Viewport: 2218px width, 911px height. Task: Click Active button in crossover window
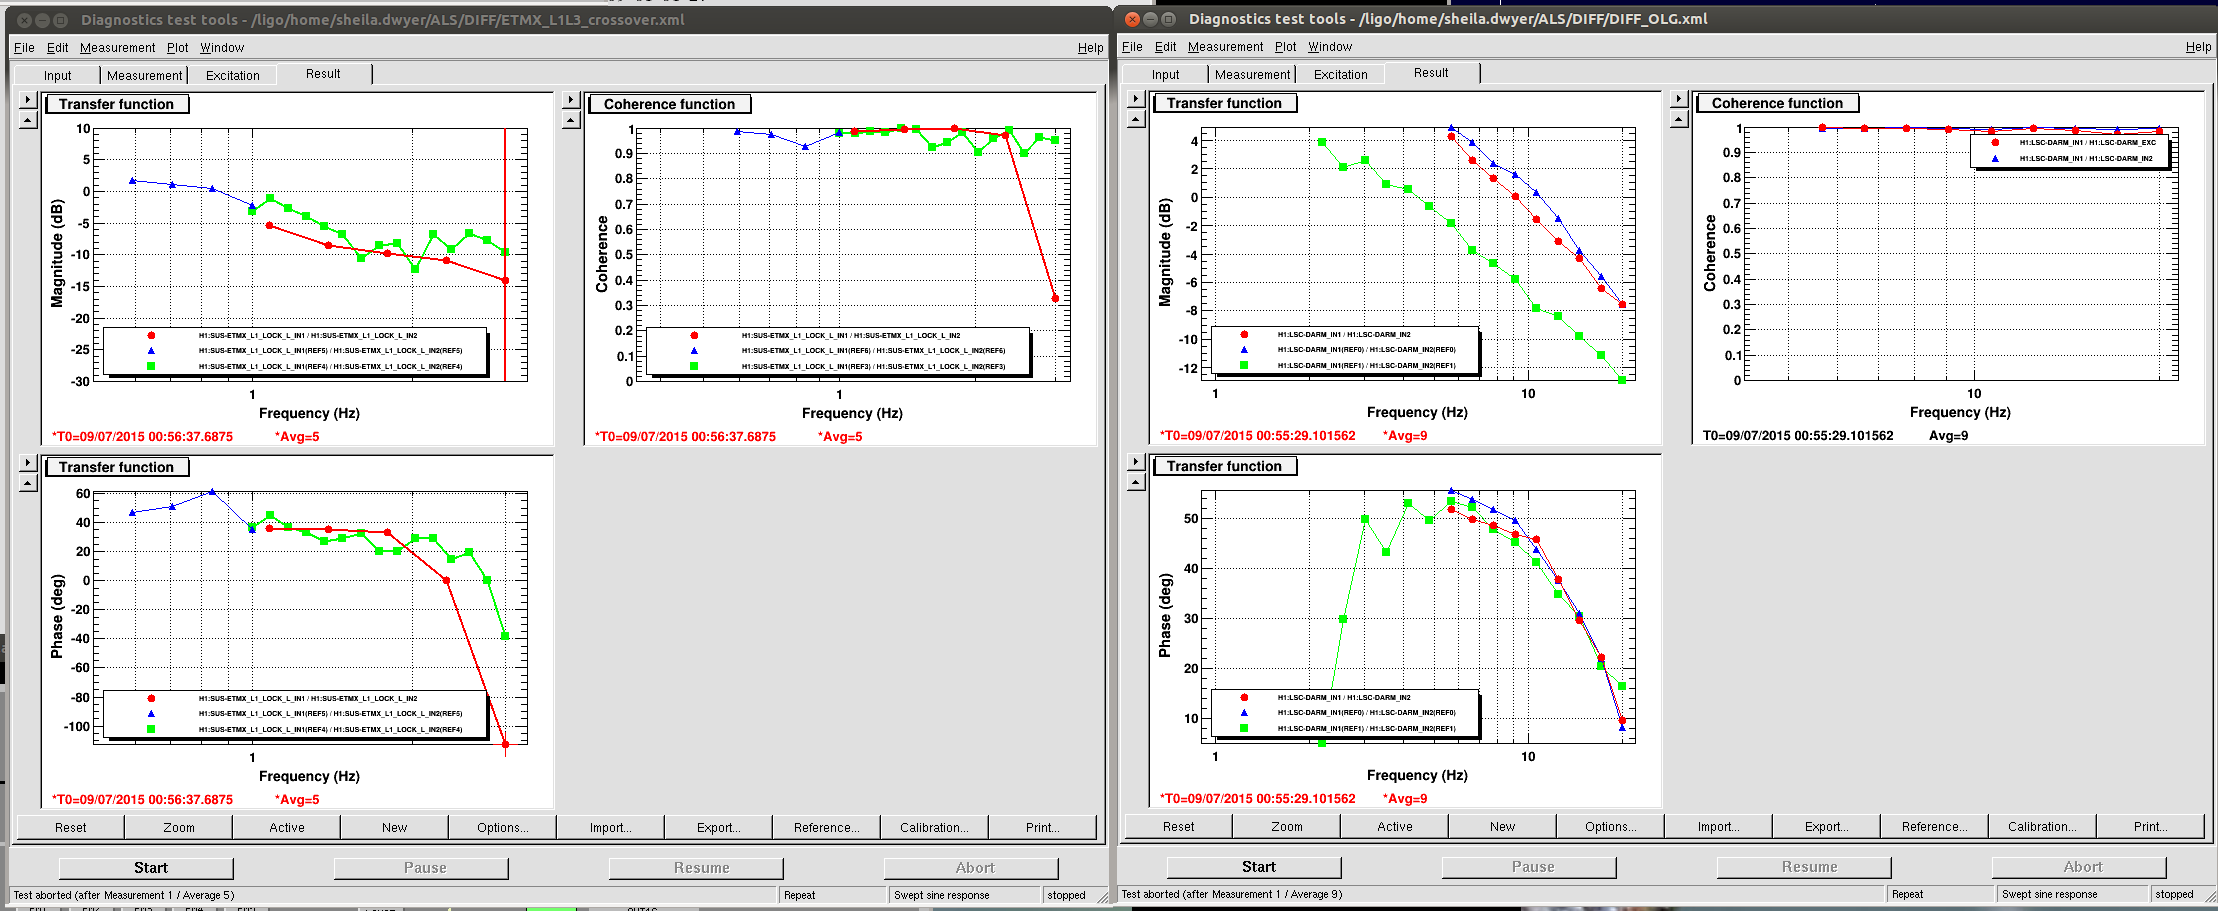click(x=286, y=827)
